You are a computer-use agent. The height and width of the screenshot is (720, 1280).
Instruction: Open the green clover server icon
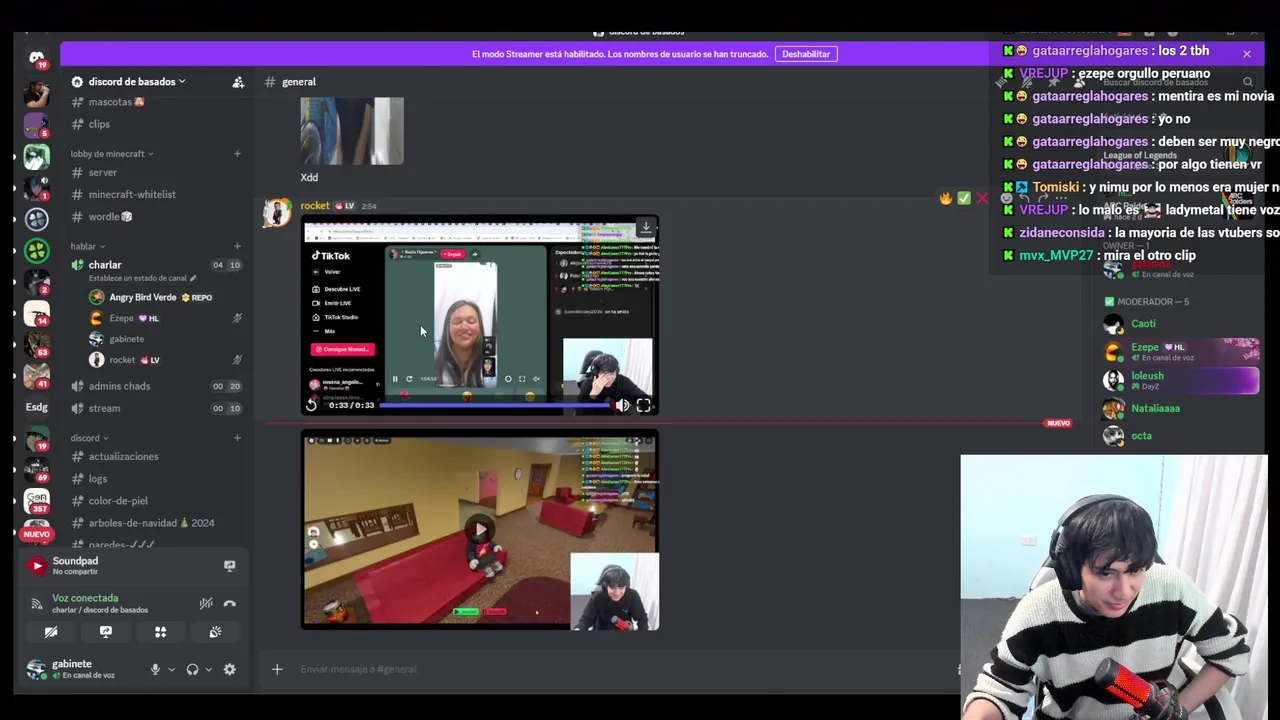[x=37, y=250]
